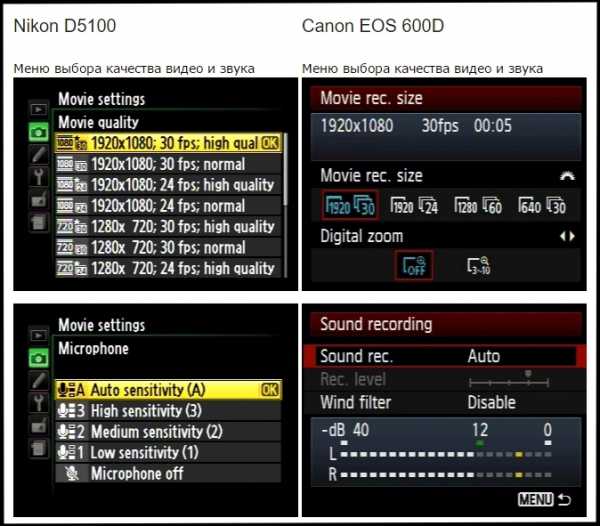
Task: Select Auto sensitivity (A) microphone option
Action: pos(168,390)
